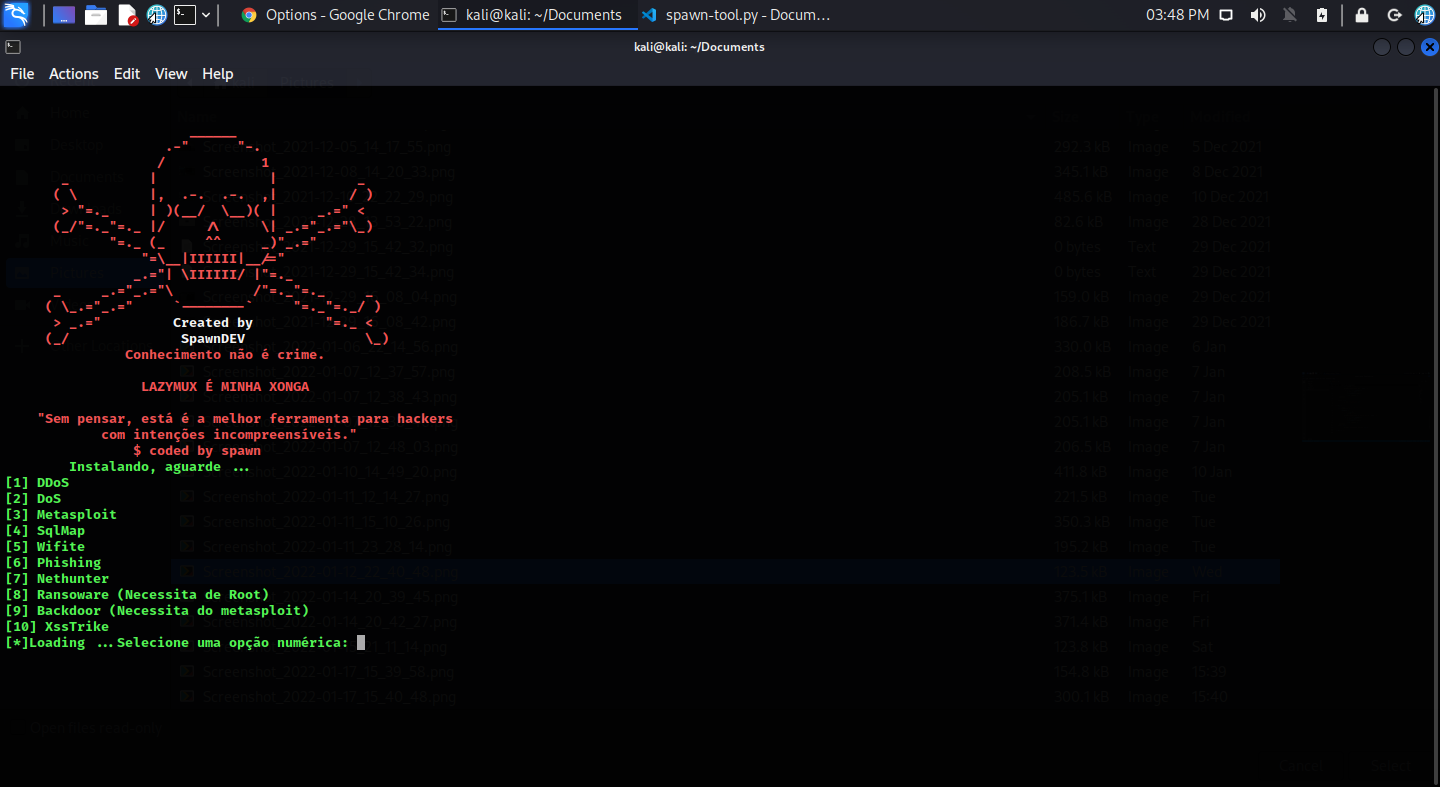Screen dimensions: 1440x787
Task: Click the clock showing 03:48 PM
Action: pos(1176,14)
